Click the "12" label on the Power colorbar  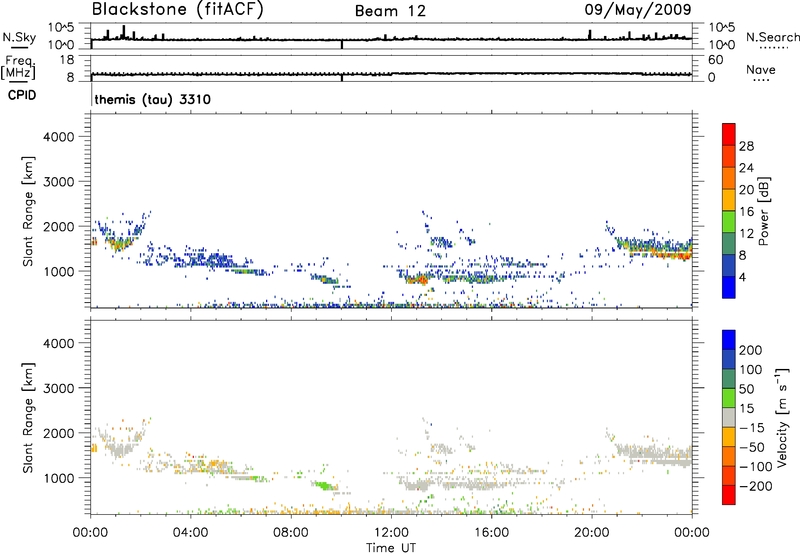click(746, 233)
